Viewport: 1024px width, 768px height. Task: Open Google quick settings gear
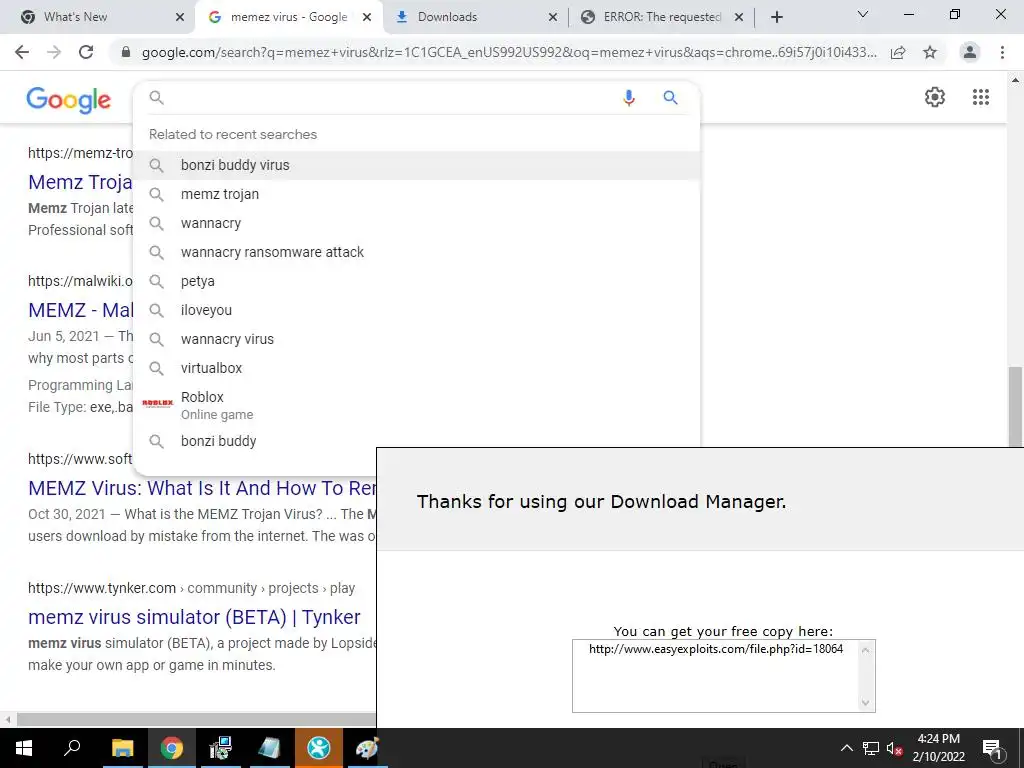(935, 97)
